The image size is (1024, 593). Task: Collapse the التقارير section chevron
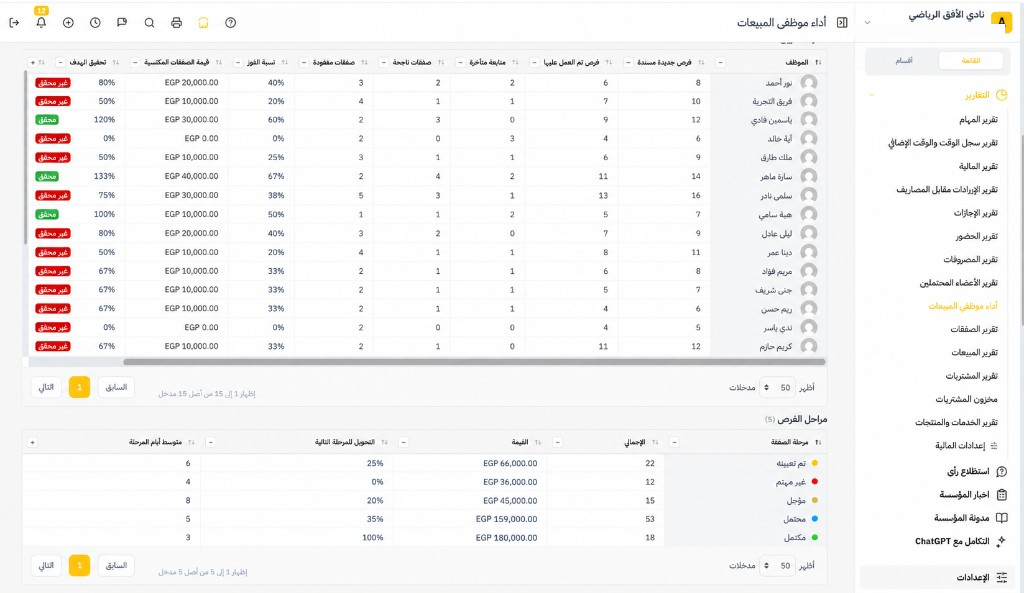click(x=871, y=95)
